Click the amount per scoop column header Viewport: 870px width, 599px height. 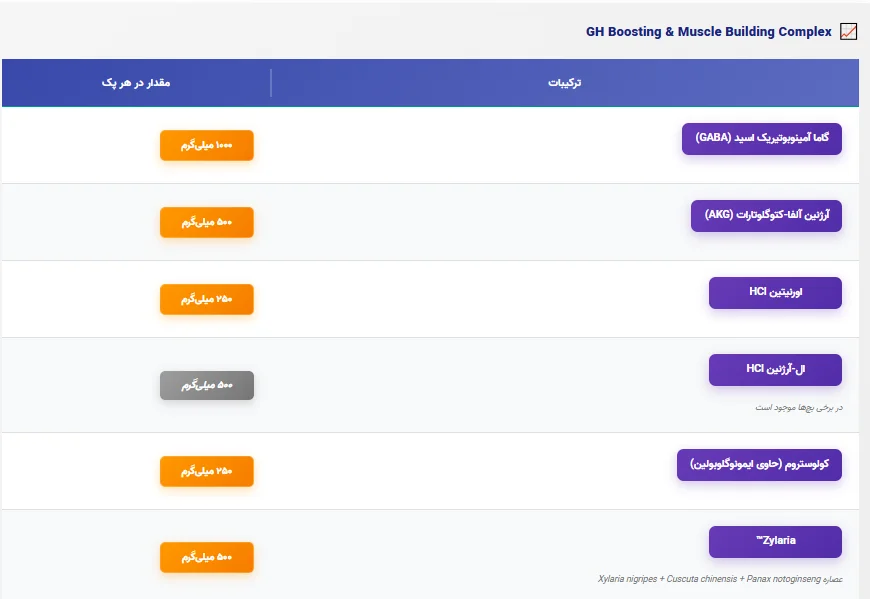[x=136, y=83]
